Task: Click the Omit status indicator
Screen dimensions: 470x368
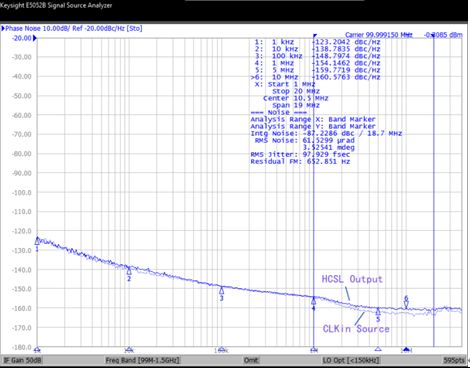Action: 251,360
